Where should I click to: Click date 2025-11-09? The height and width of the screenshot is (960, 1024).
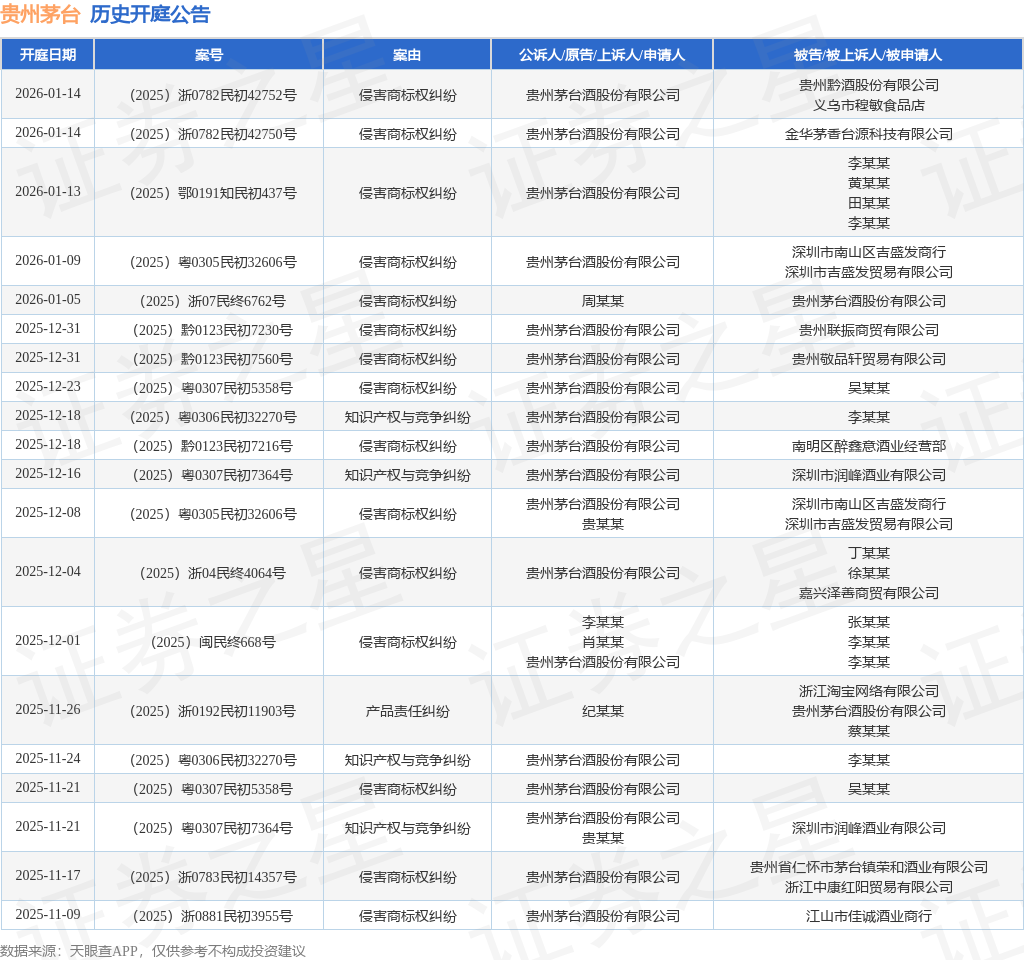click(48, 915)
